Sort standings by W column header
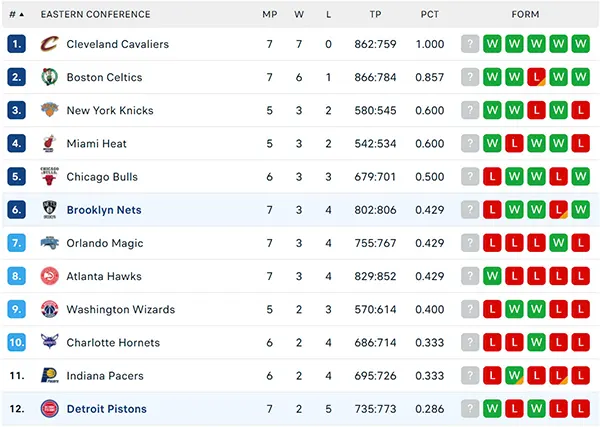This screenshot has height=427, width=600. tap(299, 15)
